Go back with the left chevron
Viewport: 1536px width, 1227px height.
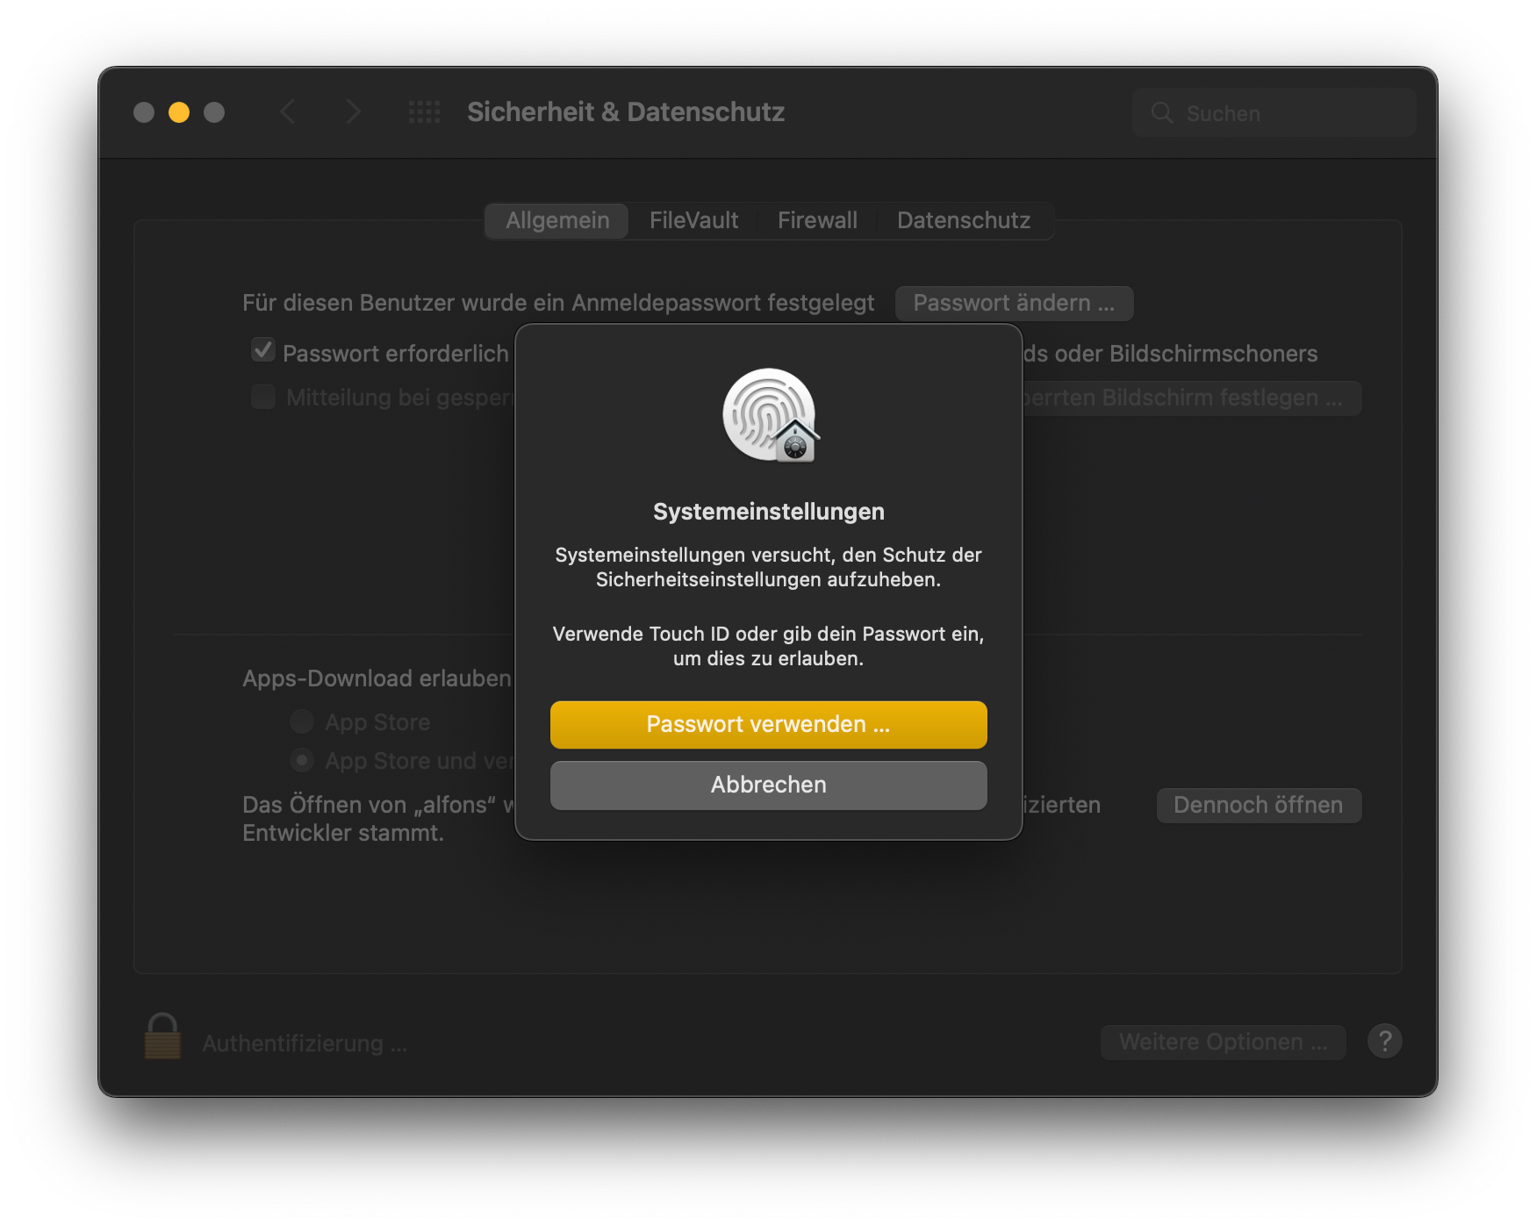tap(288, 112)
